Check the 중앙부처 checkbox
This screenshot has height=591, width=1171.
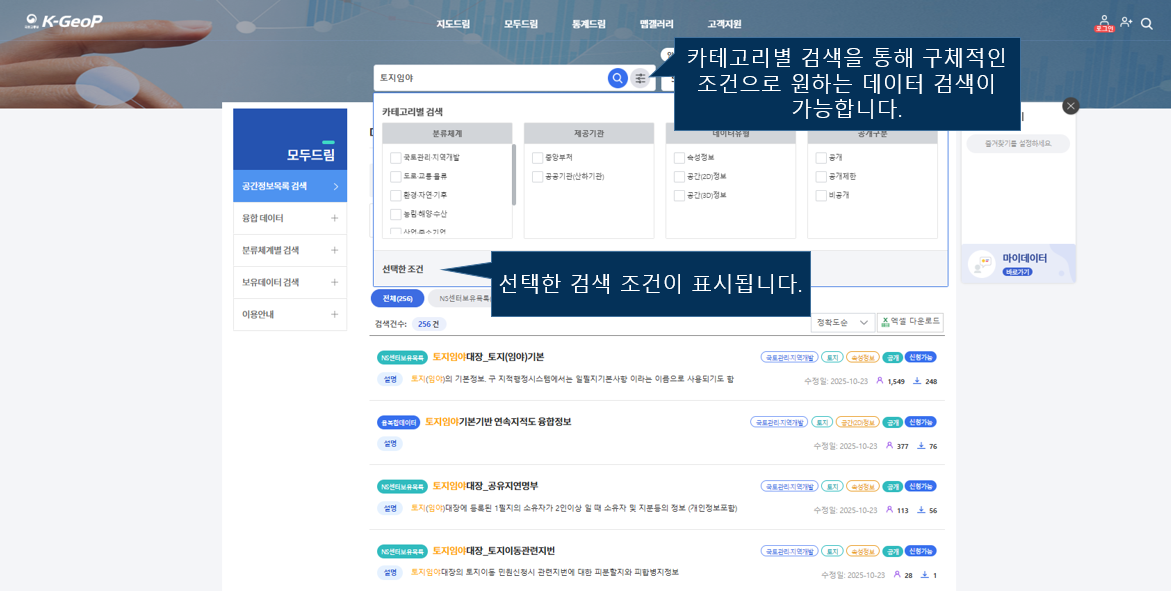(x=537, y=158)
